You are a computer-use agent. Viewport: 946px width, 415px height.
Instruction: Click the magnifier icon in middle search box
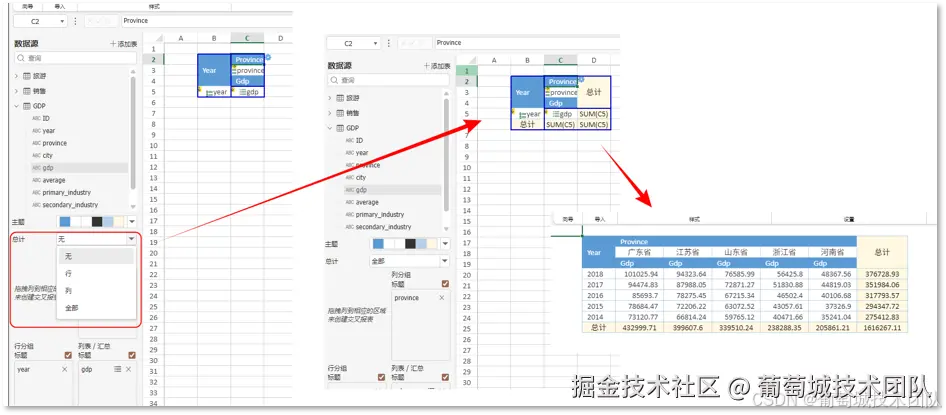click(334, 80)
